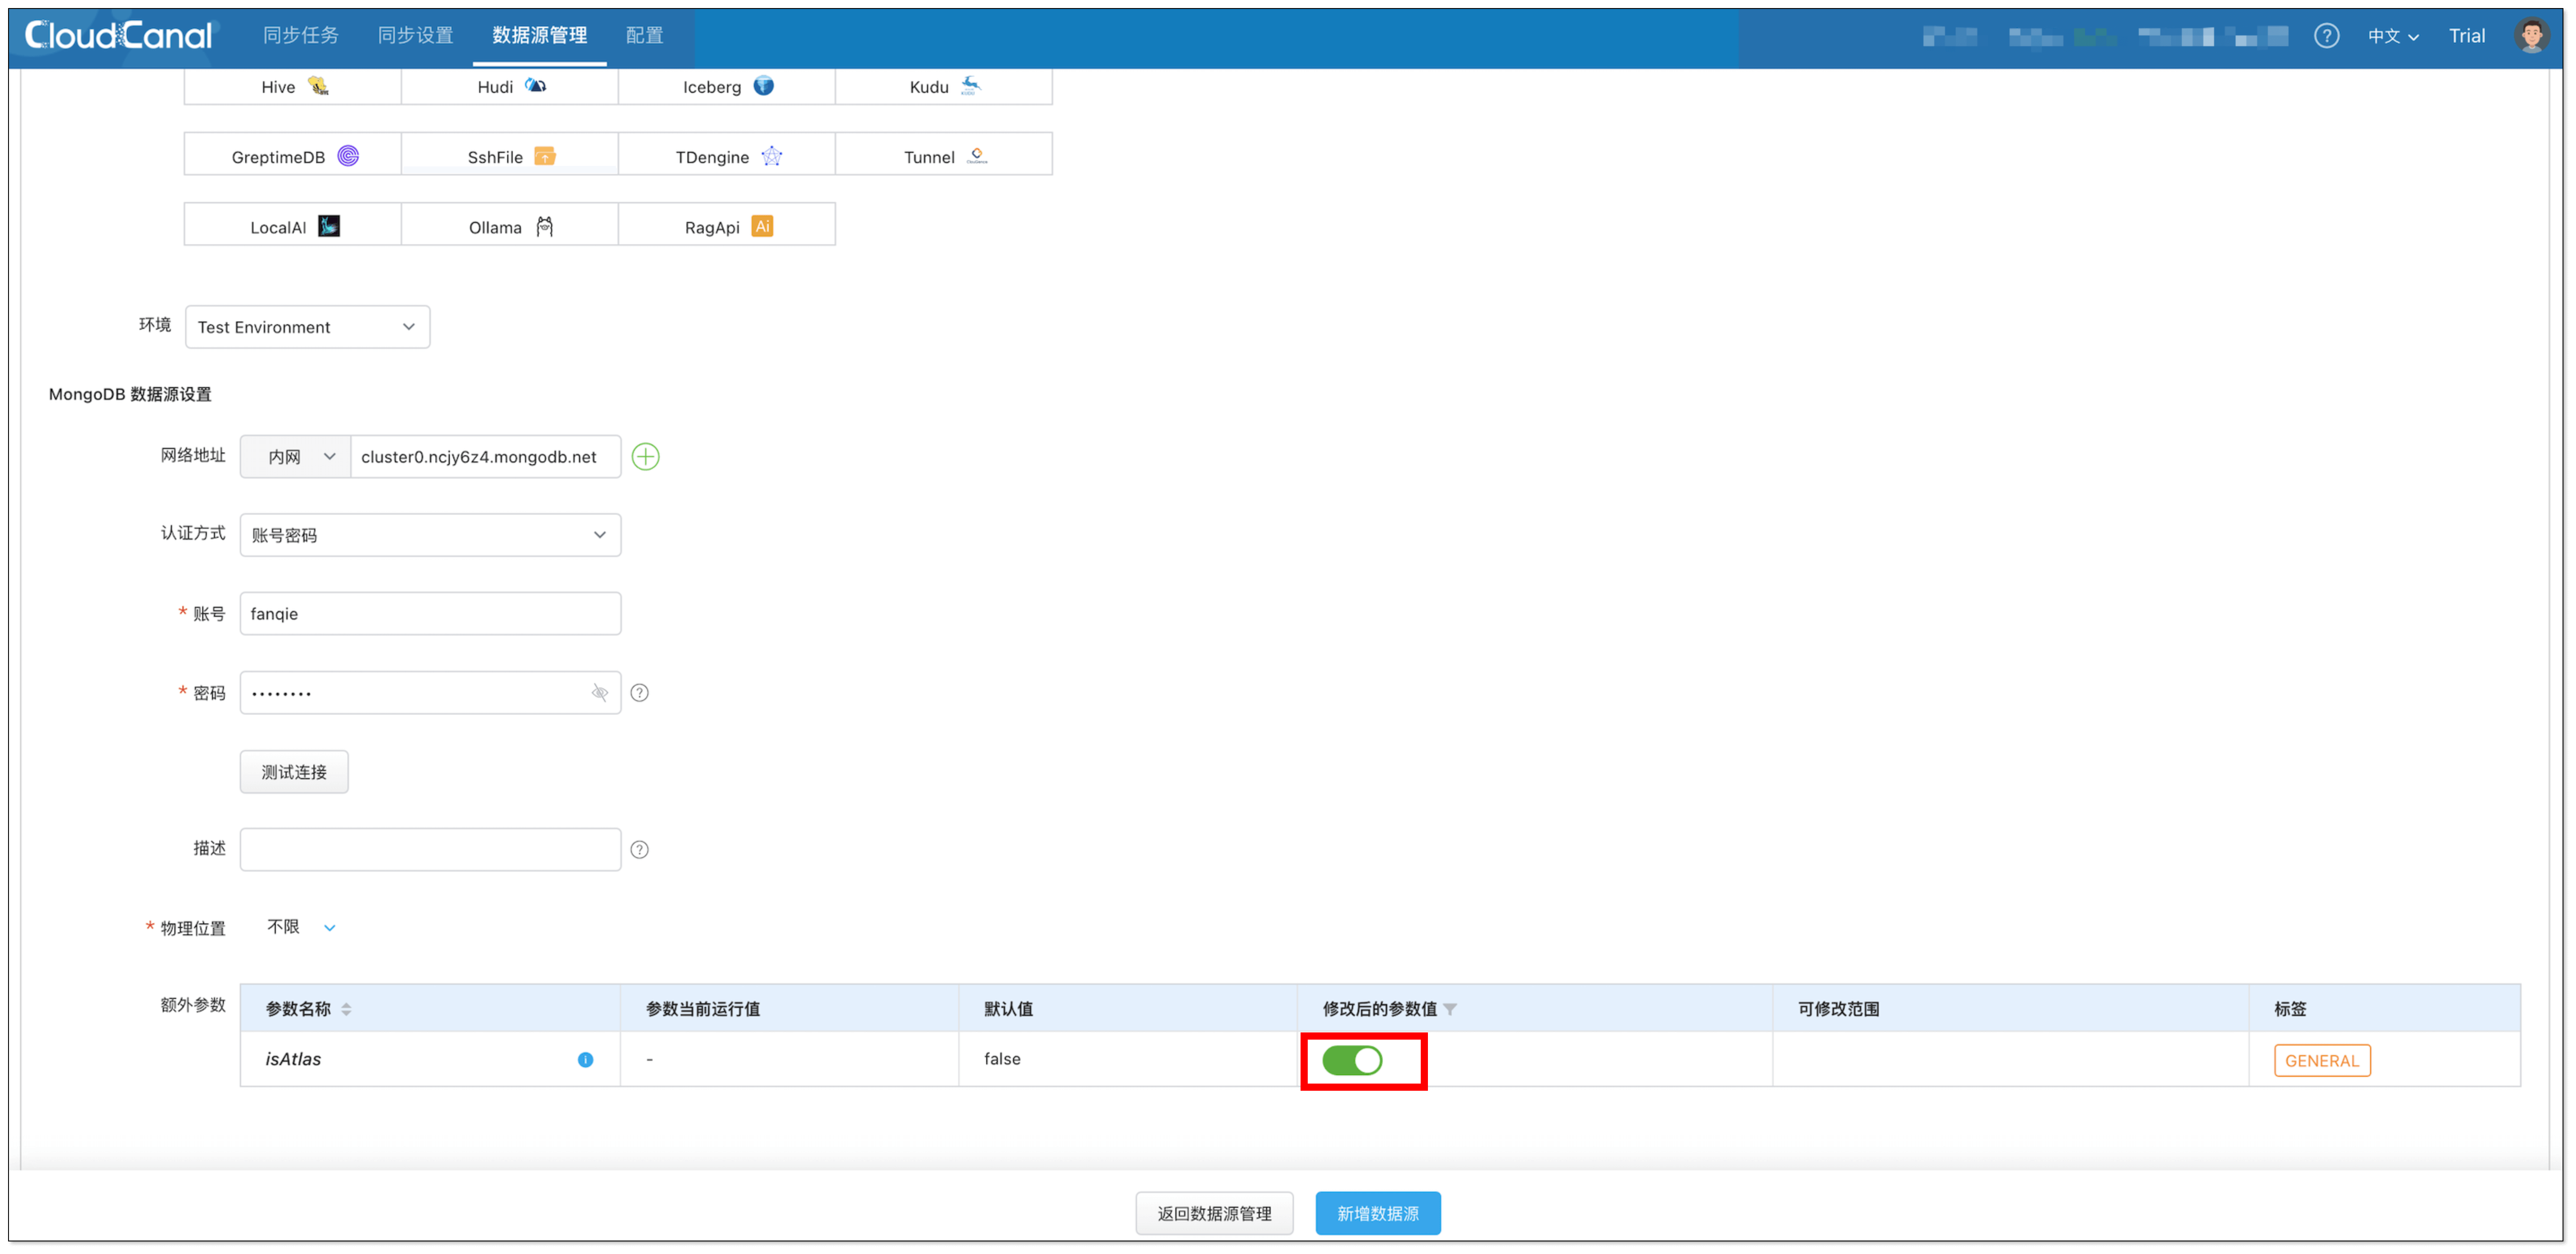The image size is (2576, 1254).
Task: Toggle the isAtlas parameter switch
Action: (1352, 1060)
